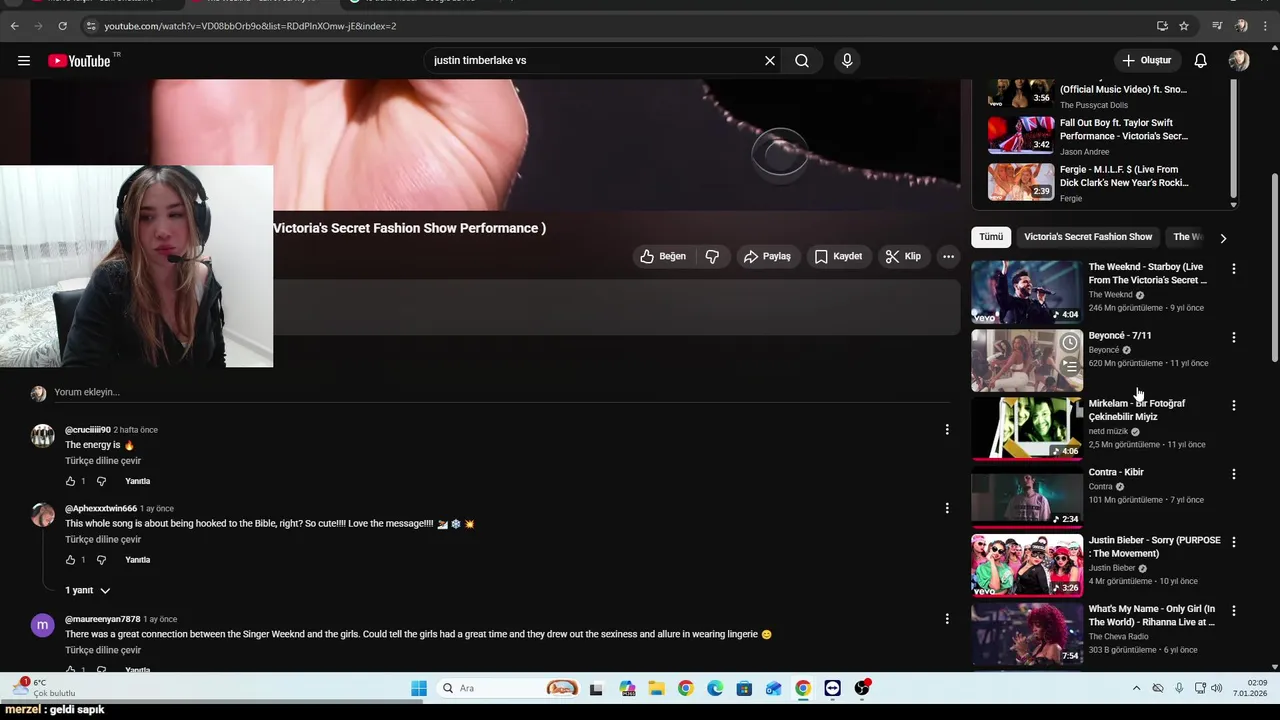Like the @Aphexxxtwin666 Bible comment

[x=70, y=560]
